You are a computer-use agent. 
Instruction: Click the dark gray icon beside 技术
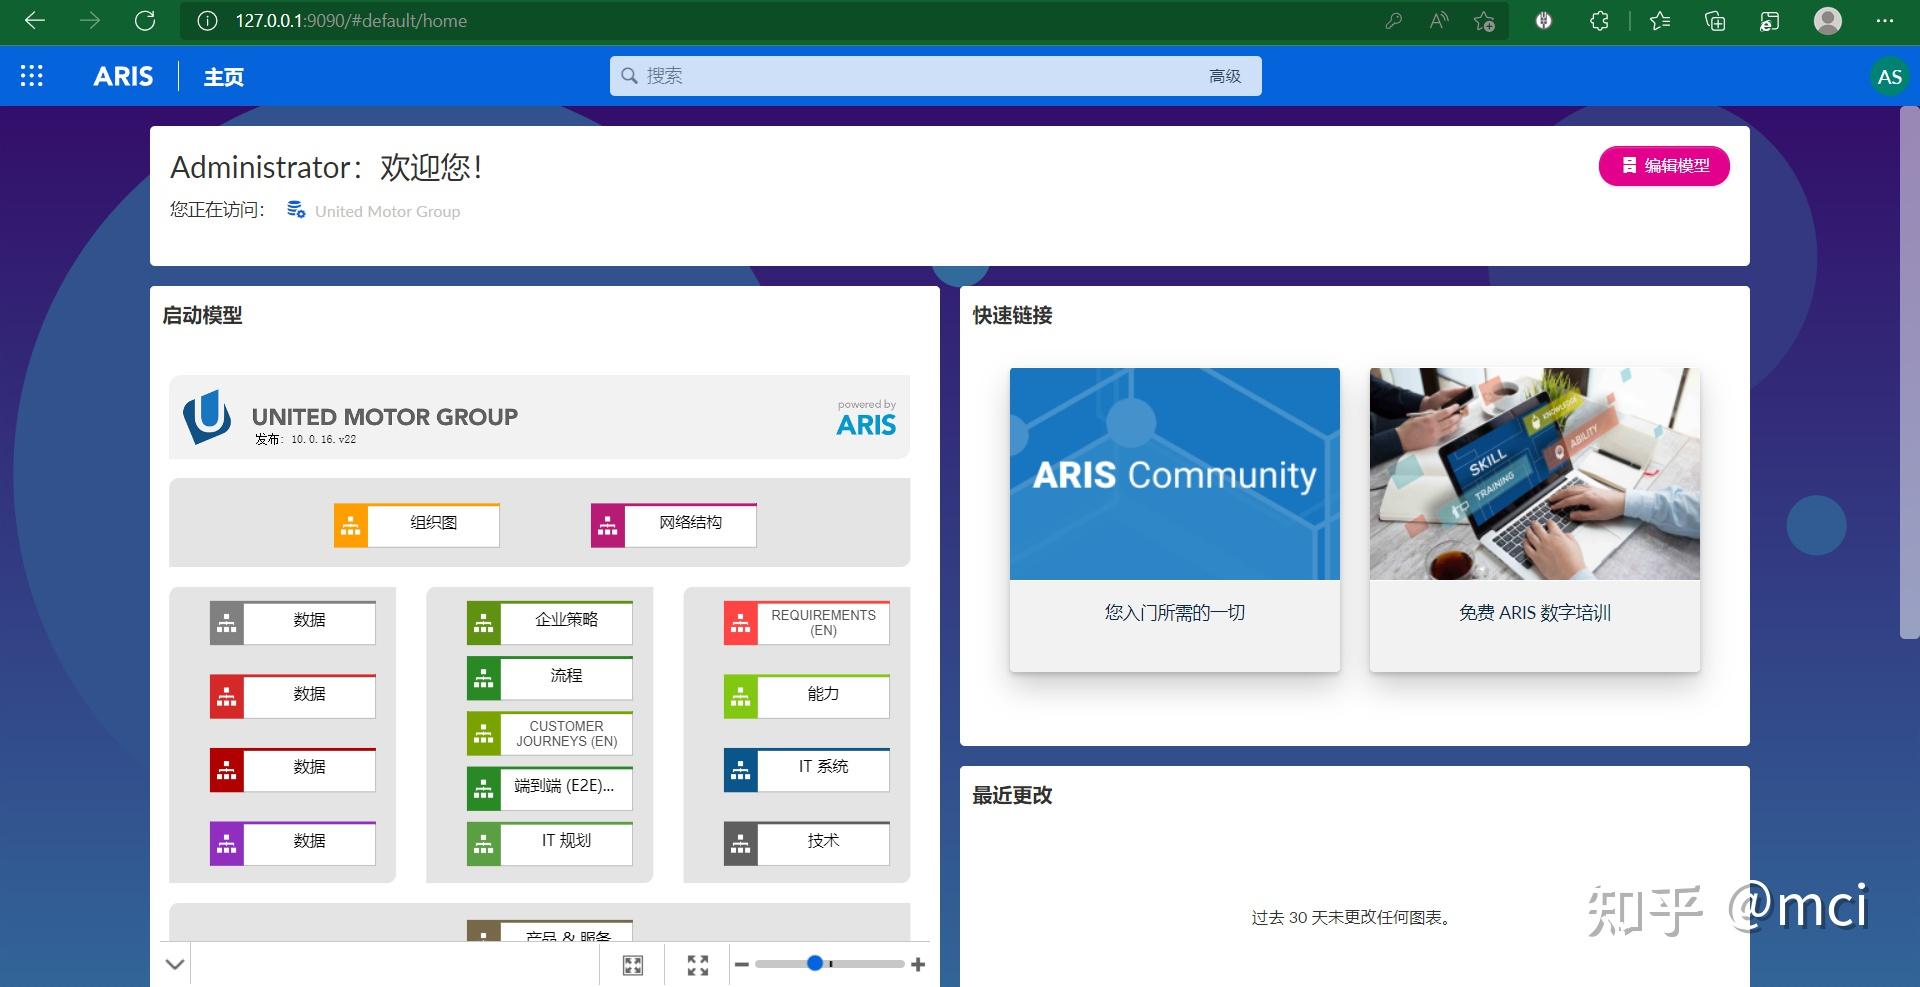(741, 844)
